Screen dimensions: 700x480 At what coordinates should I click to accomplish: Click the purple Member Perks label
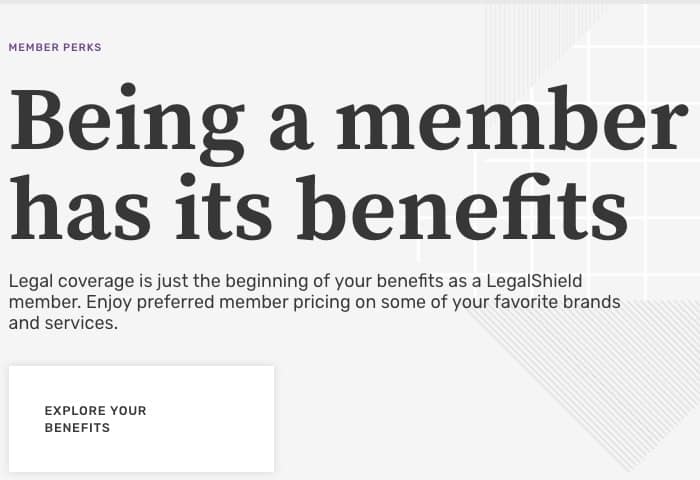click(x=55, y=47)
